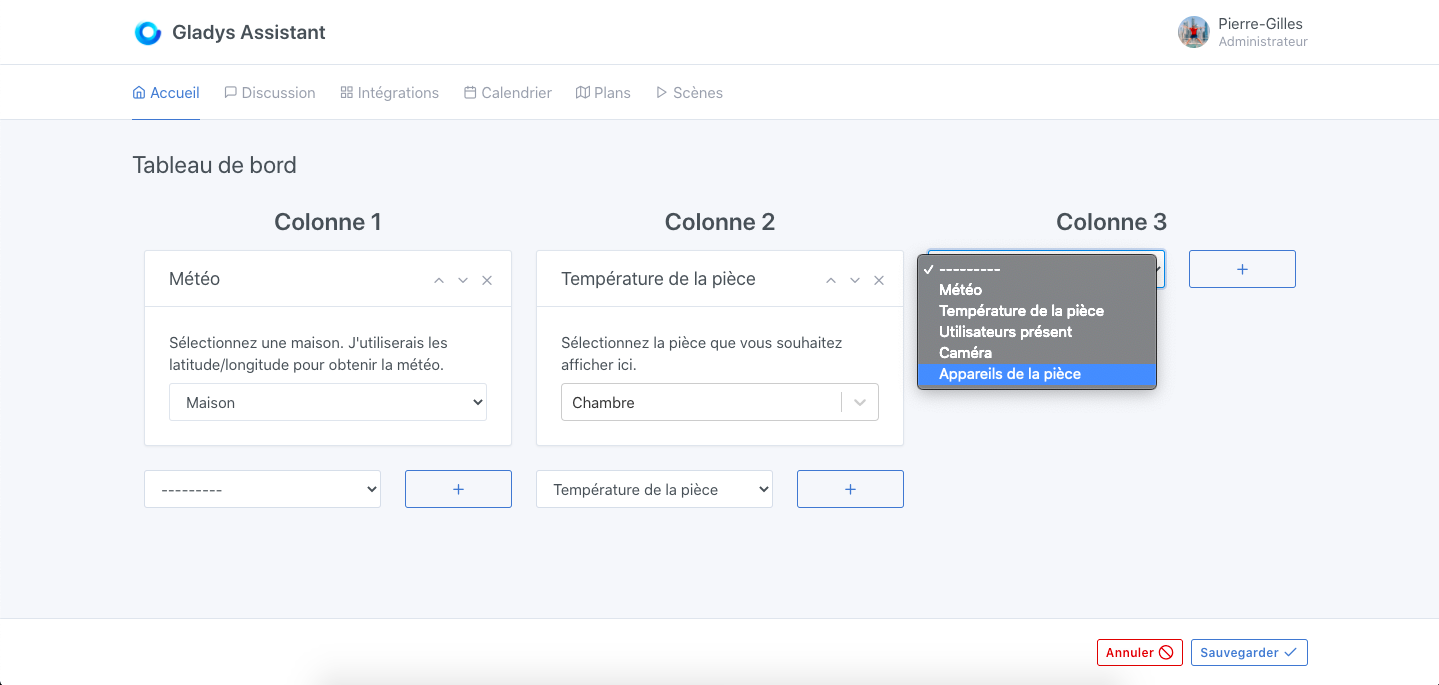This screenshot has height=685, width=1439.
Task: Open the widget type dropdown under Colonne 1
Action: click(x=262, y=489)
